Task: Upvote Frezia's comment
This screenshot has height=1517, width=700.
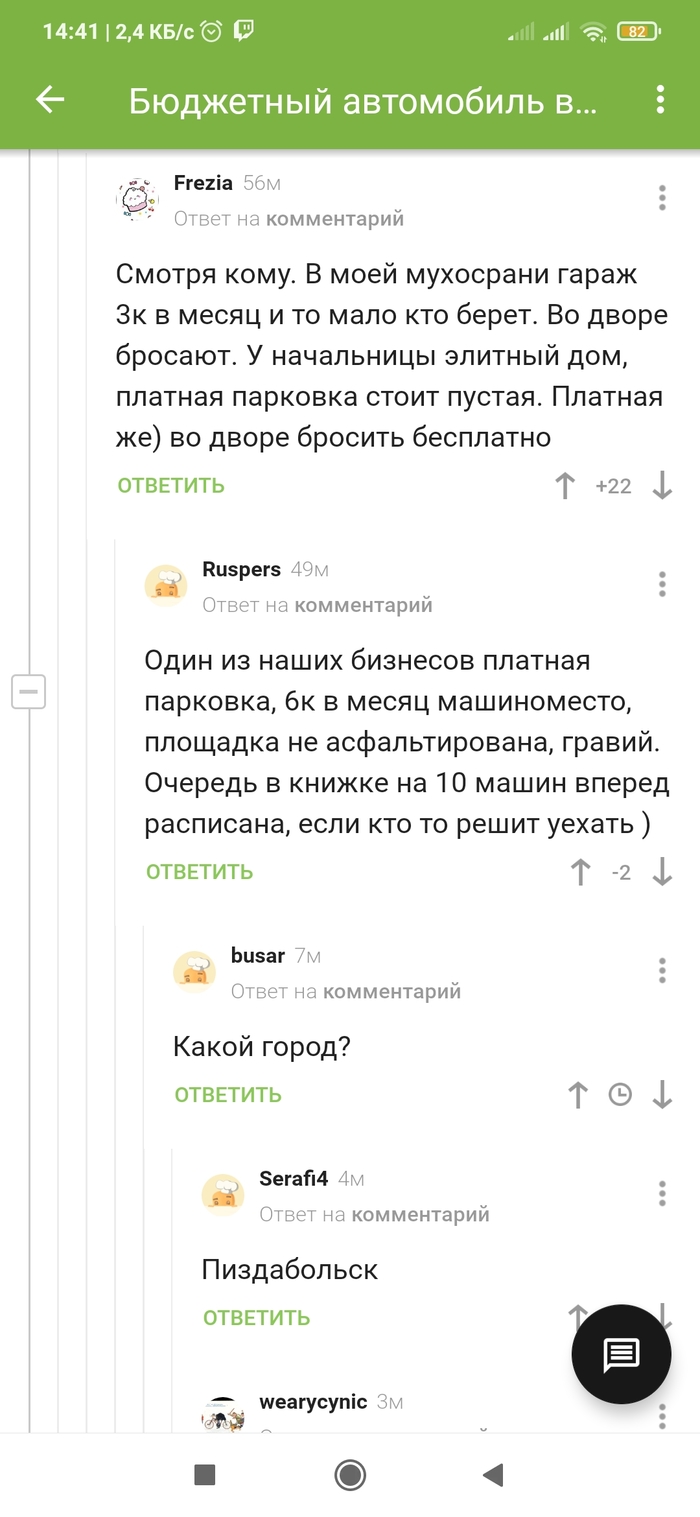Action: click(x=565, y=486)
